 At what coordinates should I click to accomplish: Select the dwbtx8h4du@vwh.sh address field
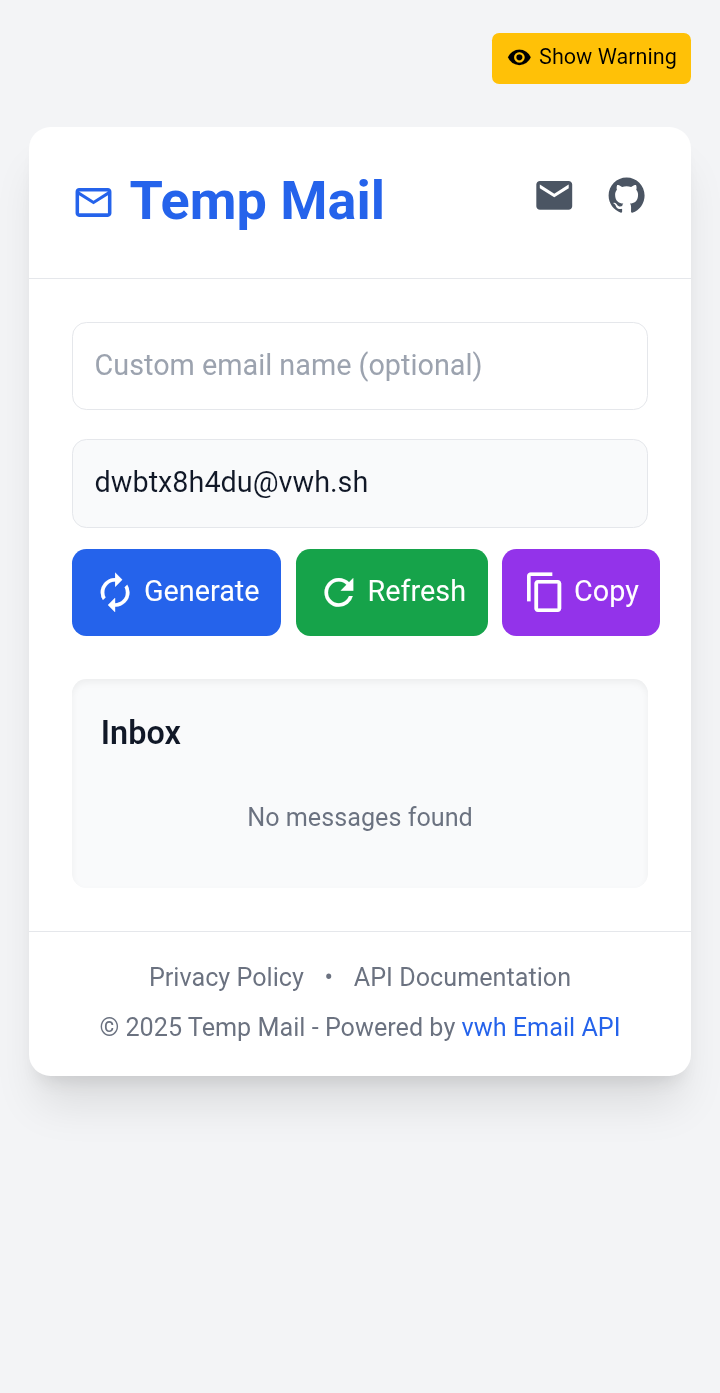pyautogui.click(x=360, y=483)
